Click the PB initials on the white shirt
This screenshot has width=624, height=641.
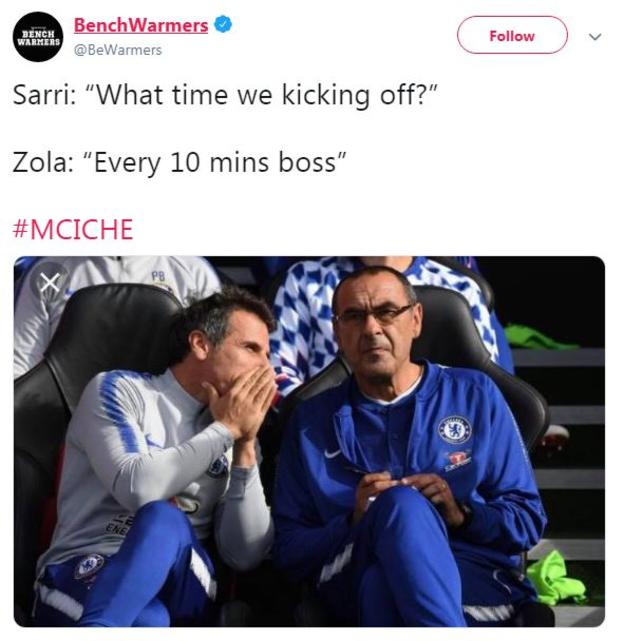[x=158, y=275]
